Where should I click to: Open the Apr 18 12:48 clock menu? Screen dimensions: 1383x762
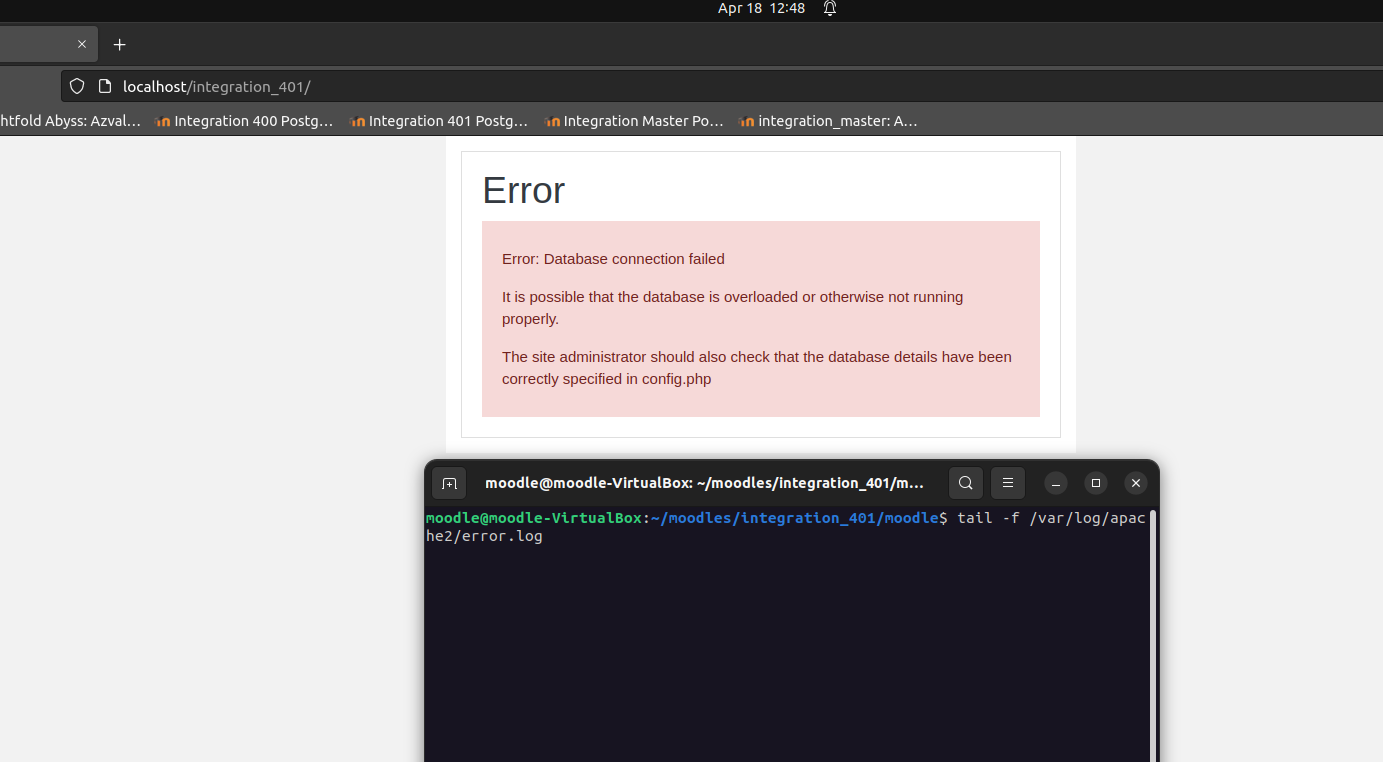(x=761, y=8)
